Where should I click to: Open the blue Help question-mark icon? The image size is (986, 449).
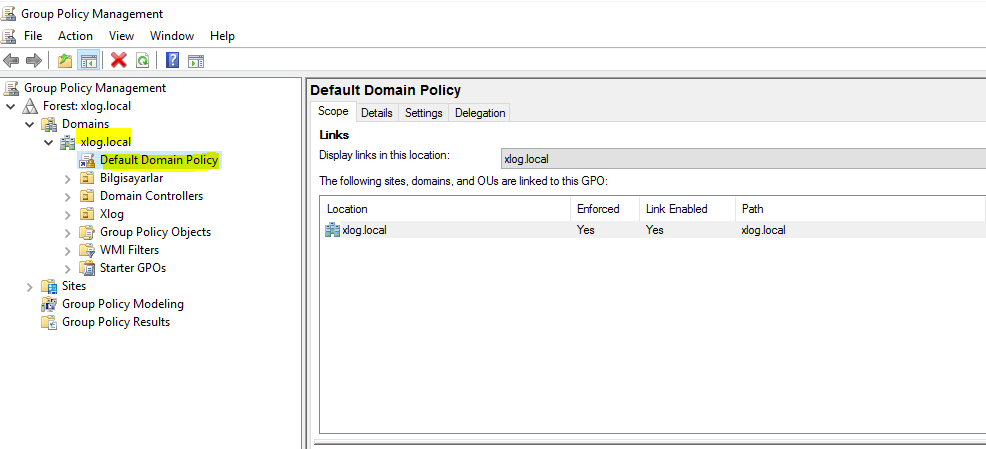tap(172, 60)
